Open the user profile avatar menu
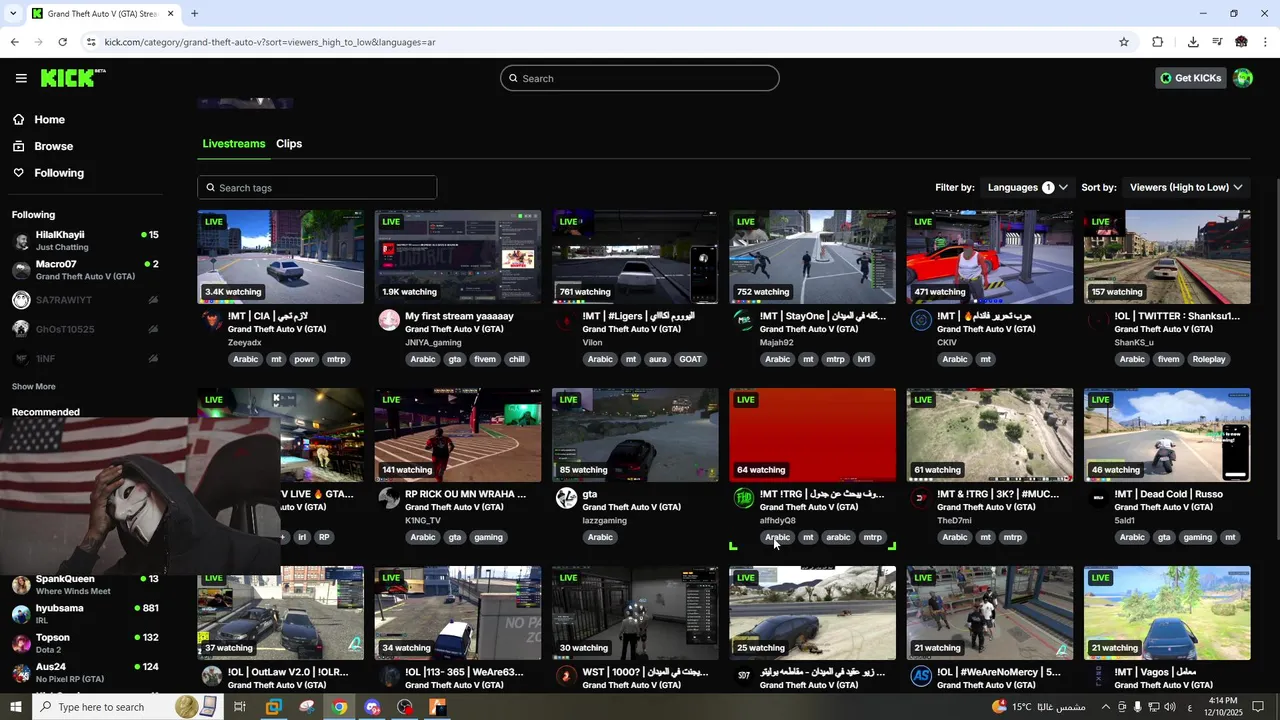This screenshot has width=1280, height=720. [x=1243, y=78]
